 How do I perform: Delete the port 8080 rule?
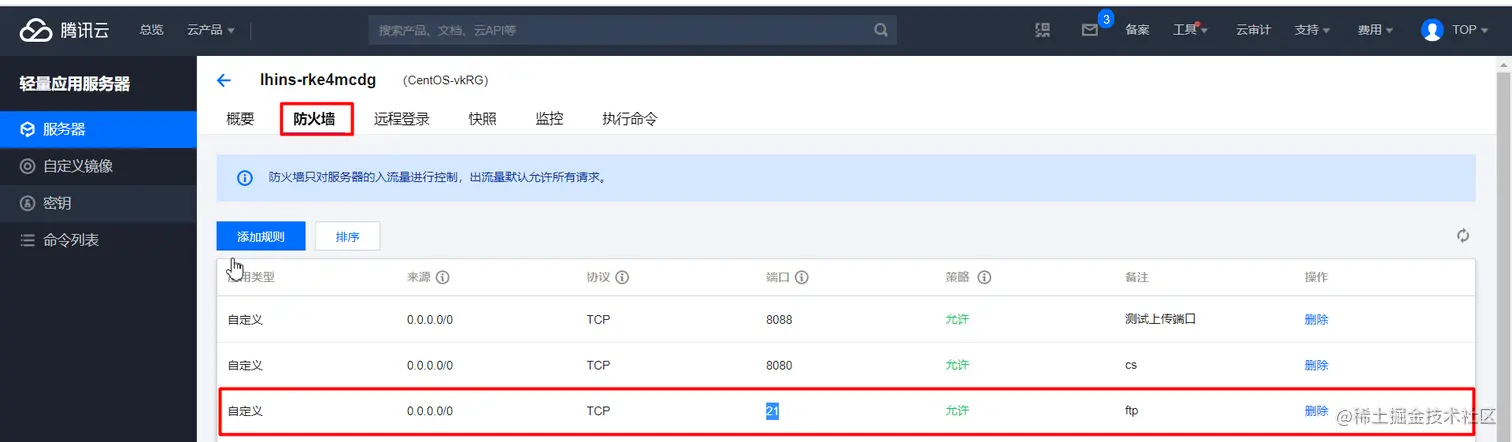1316,365
